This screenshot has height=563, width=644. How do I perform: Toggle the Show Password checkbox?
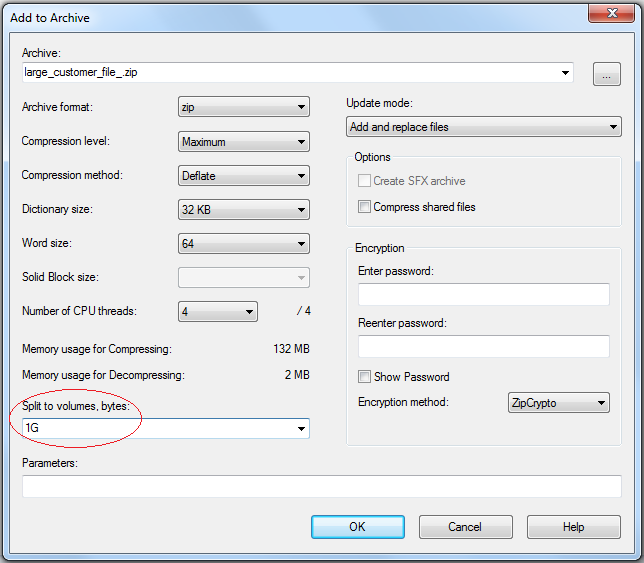pos(364,377)
